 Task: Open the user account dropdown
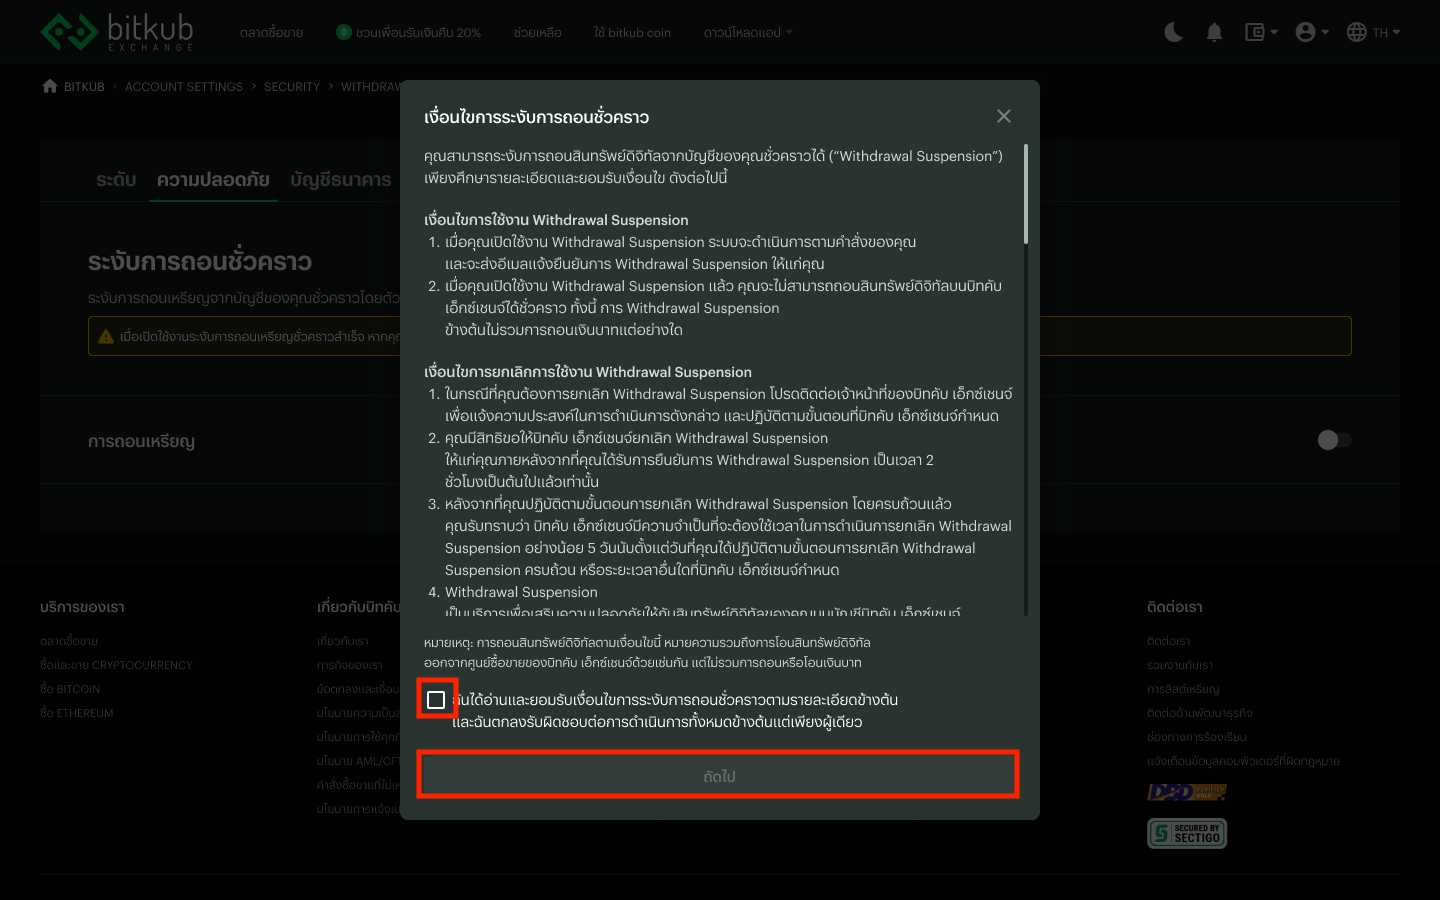coord(1312,32)
